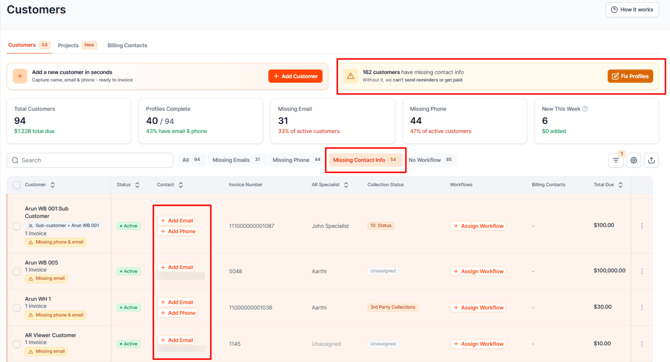Add Email for Arun WB 001:Sub Customer
Viewport: 670px width, 362px height.
point(177,221)
